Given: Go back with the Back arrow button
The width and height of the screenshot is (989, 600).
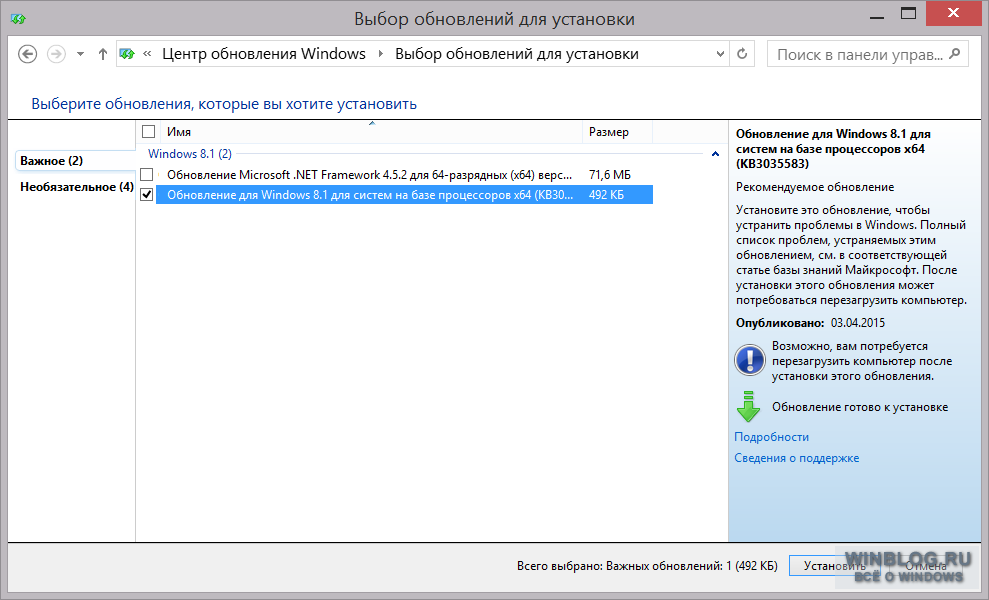Looking at the screenshot, I should [27, 54].
